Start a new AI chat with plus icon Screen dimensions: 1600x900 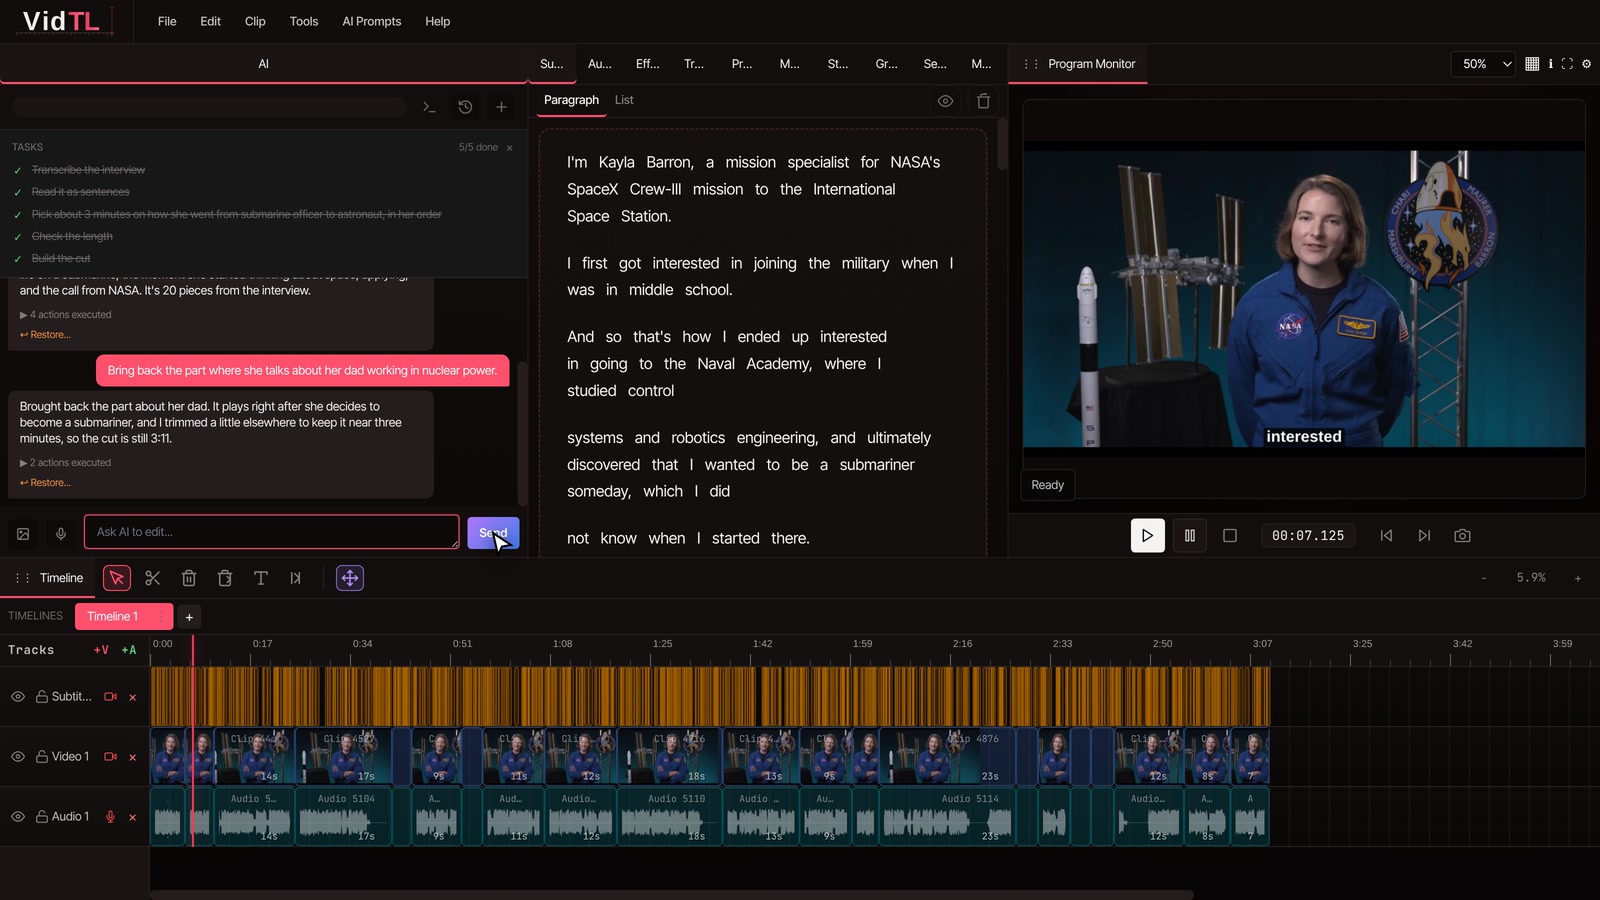tap(502, 107)
